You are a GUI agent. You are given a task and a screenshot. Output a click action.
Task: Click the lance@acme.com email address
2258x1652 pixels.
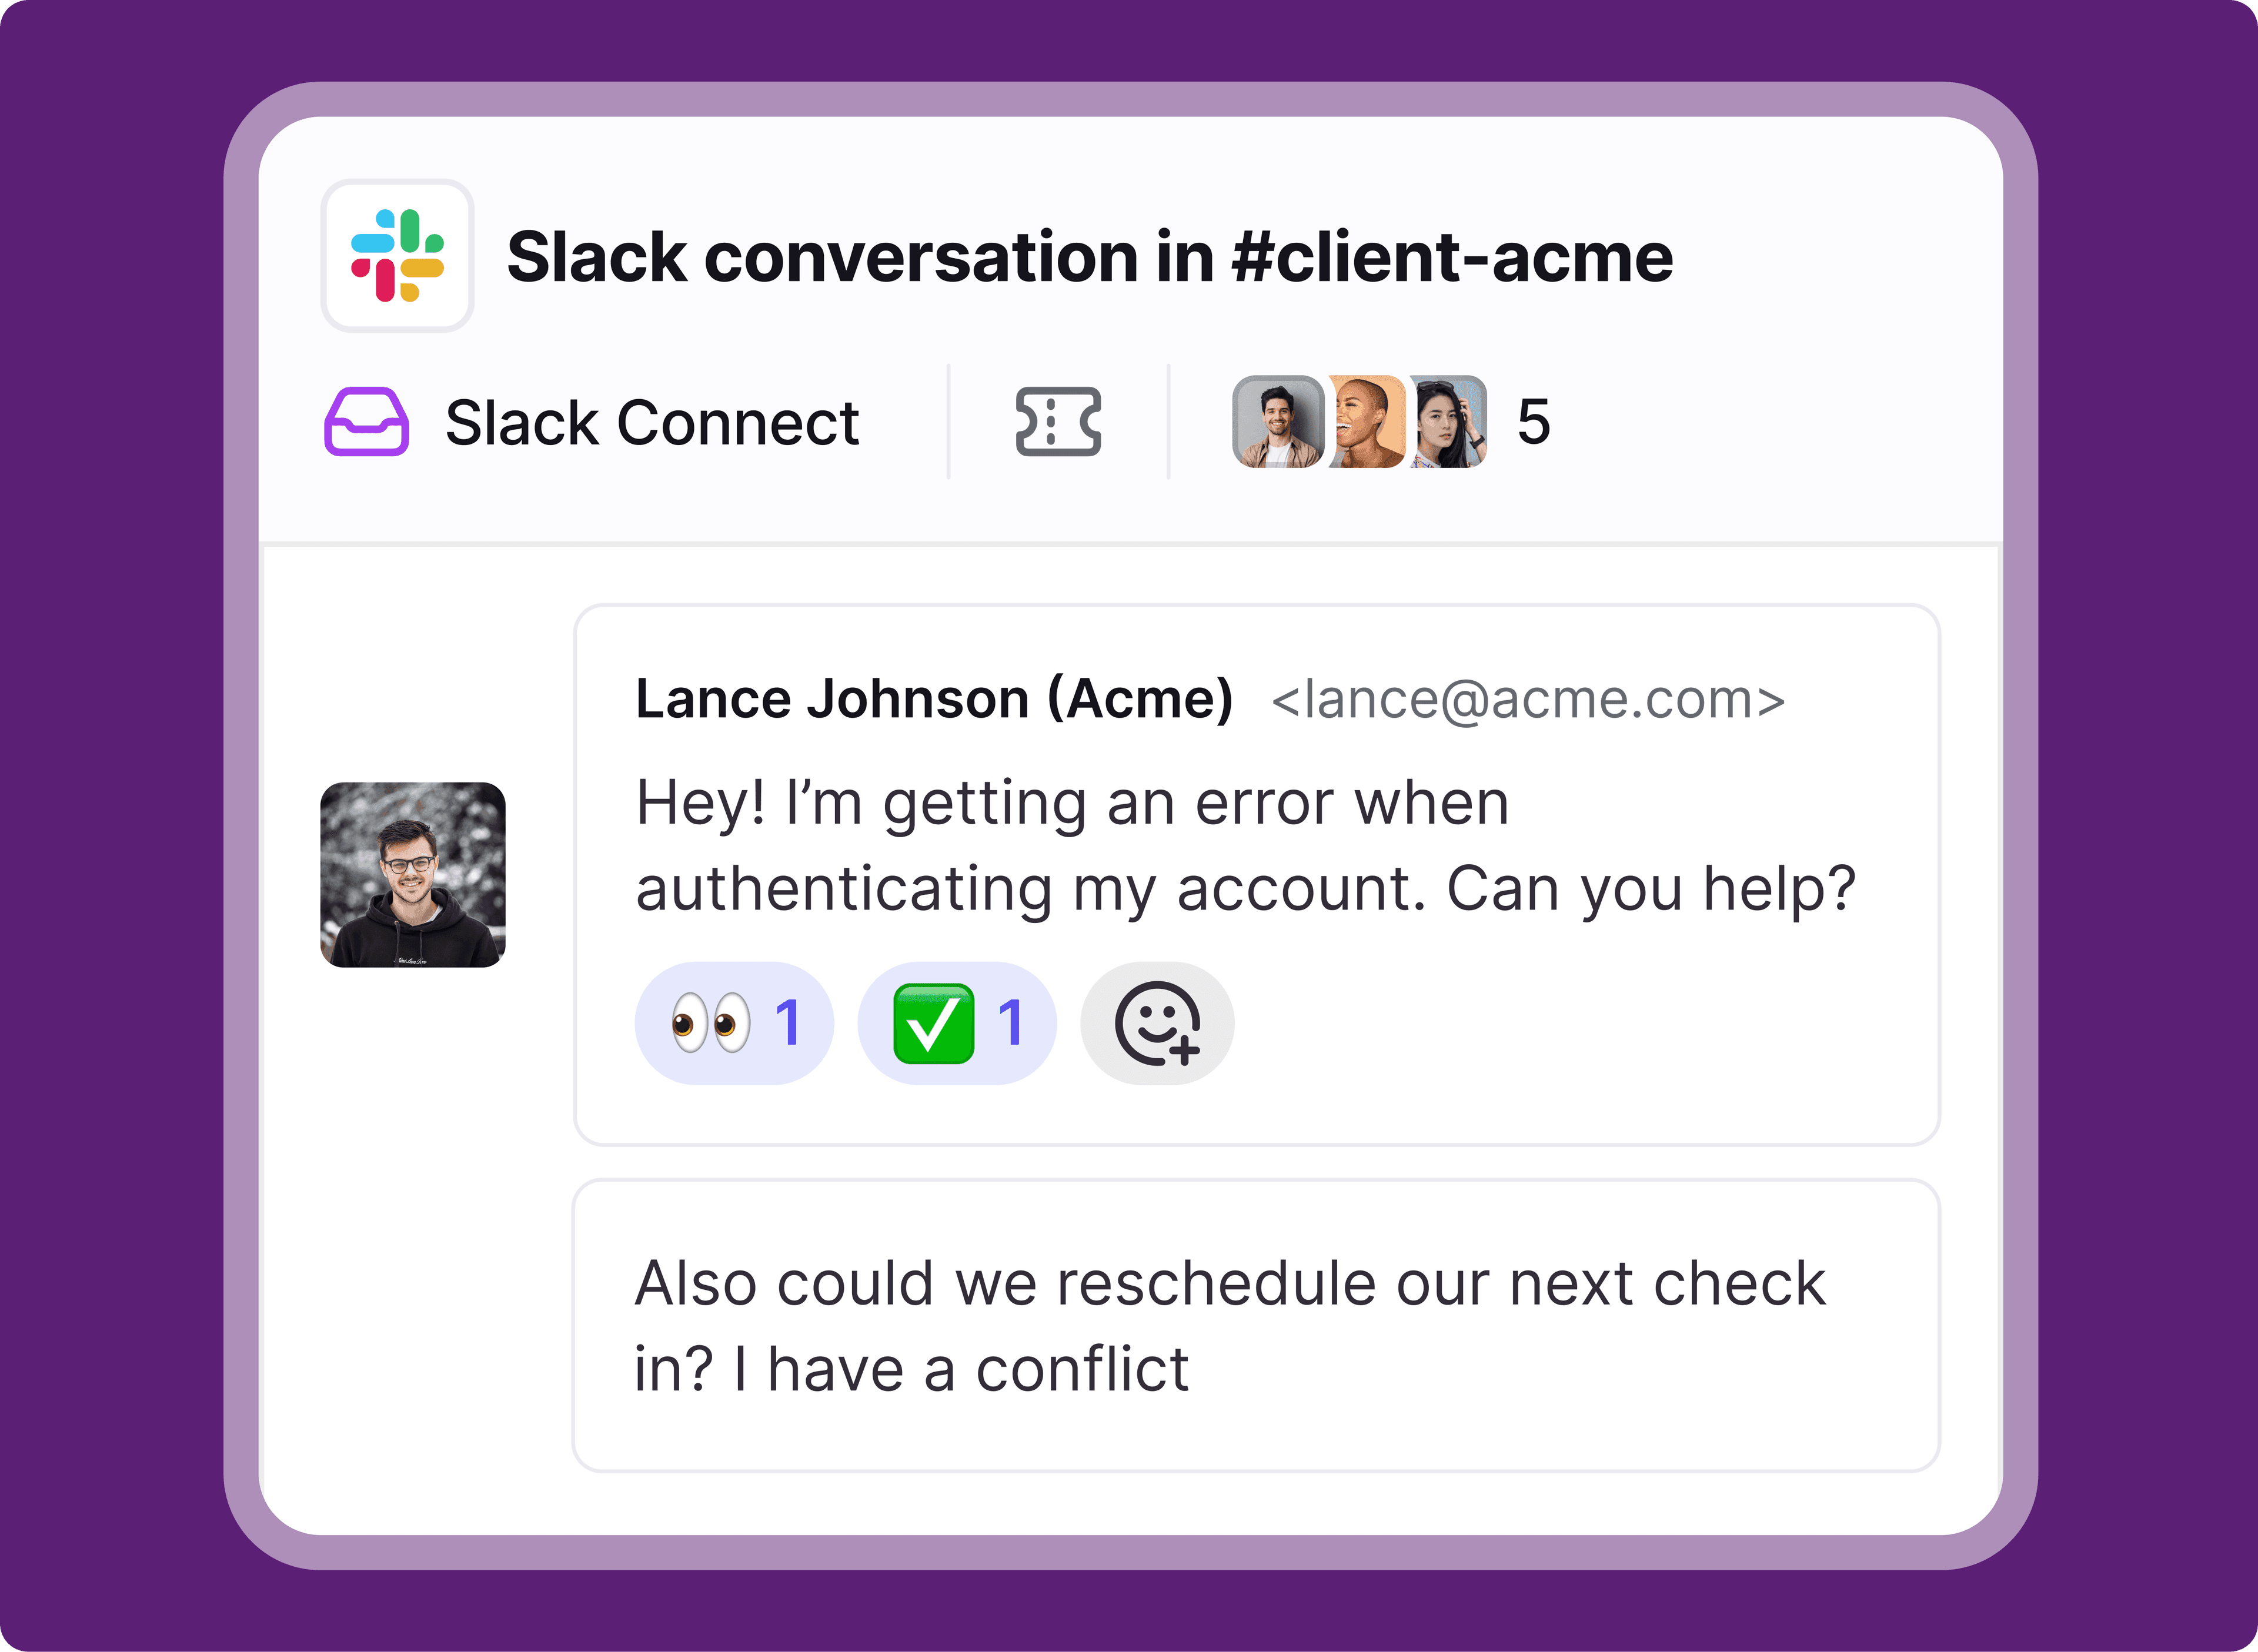pos(1527,699)
